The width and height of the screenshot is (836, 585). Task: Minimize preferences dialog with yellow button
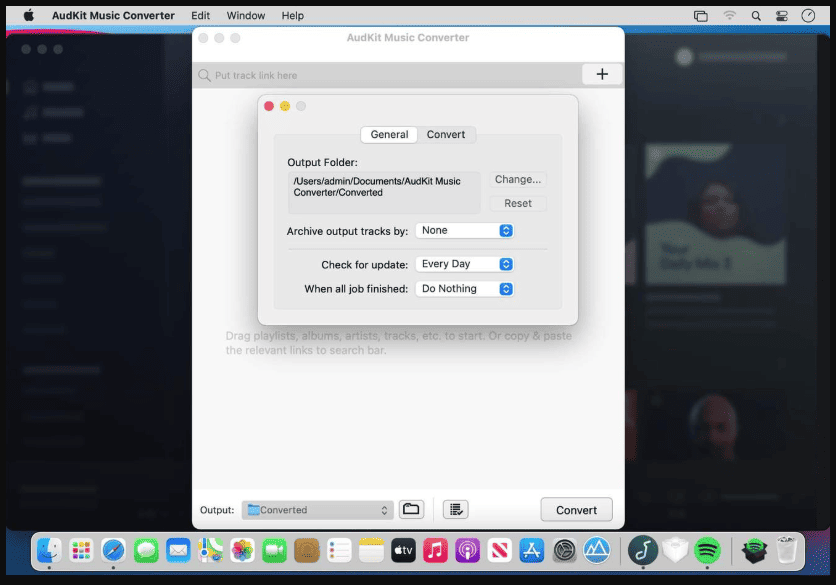click(x=285, y=106)
